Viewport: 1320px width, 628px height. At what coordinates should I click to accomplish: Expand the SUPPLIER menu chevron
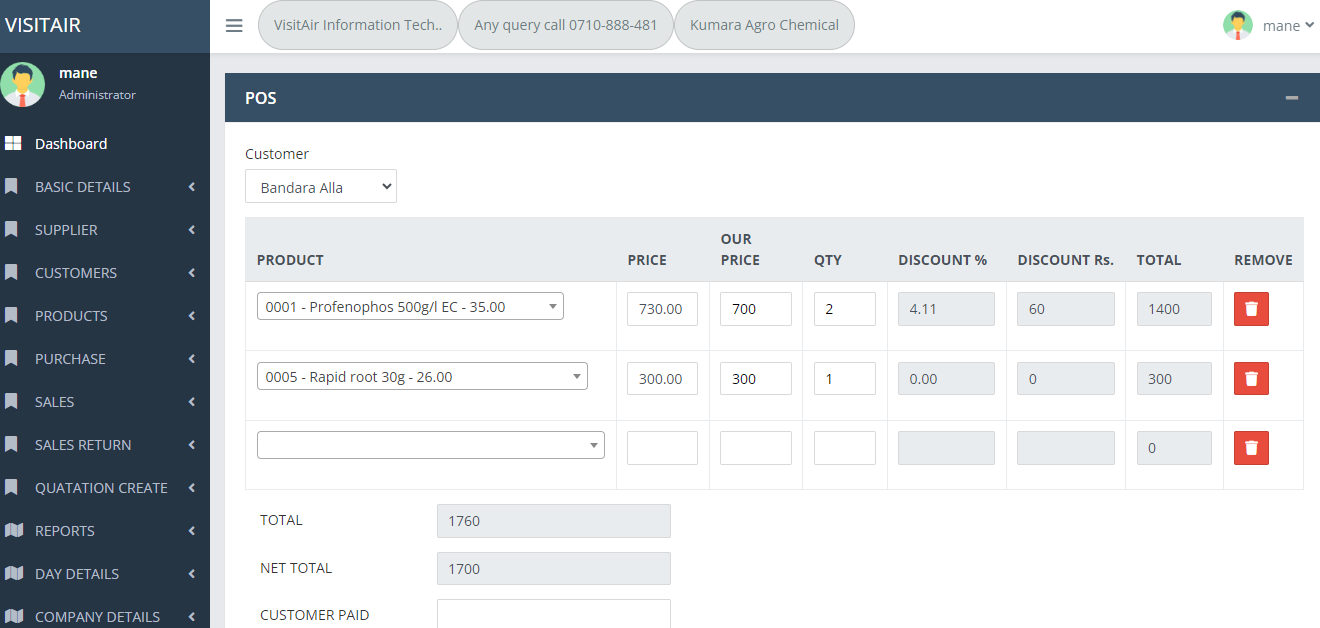pyautogui.click(x=191, y=230)
